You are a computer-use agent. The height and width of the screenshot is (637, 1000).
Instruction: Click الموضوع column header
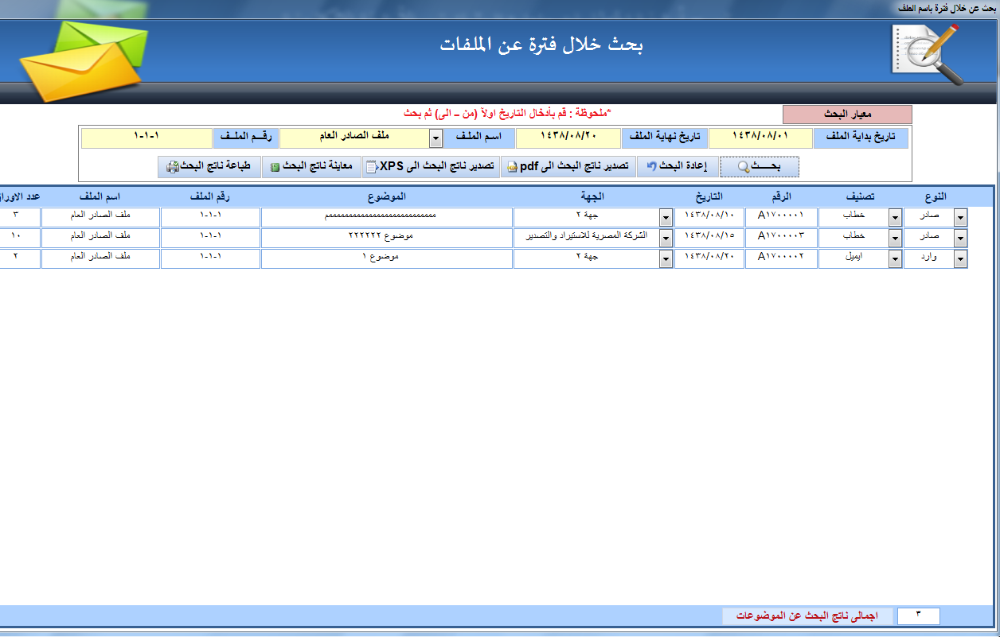click(x=386, y=197)
